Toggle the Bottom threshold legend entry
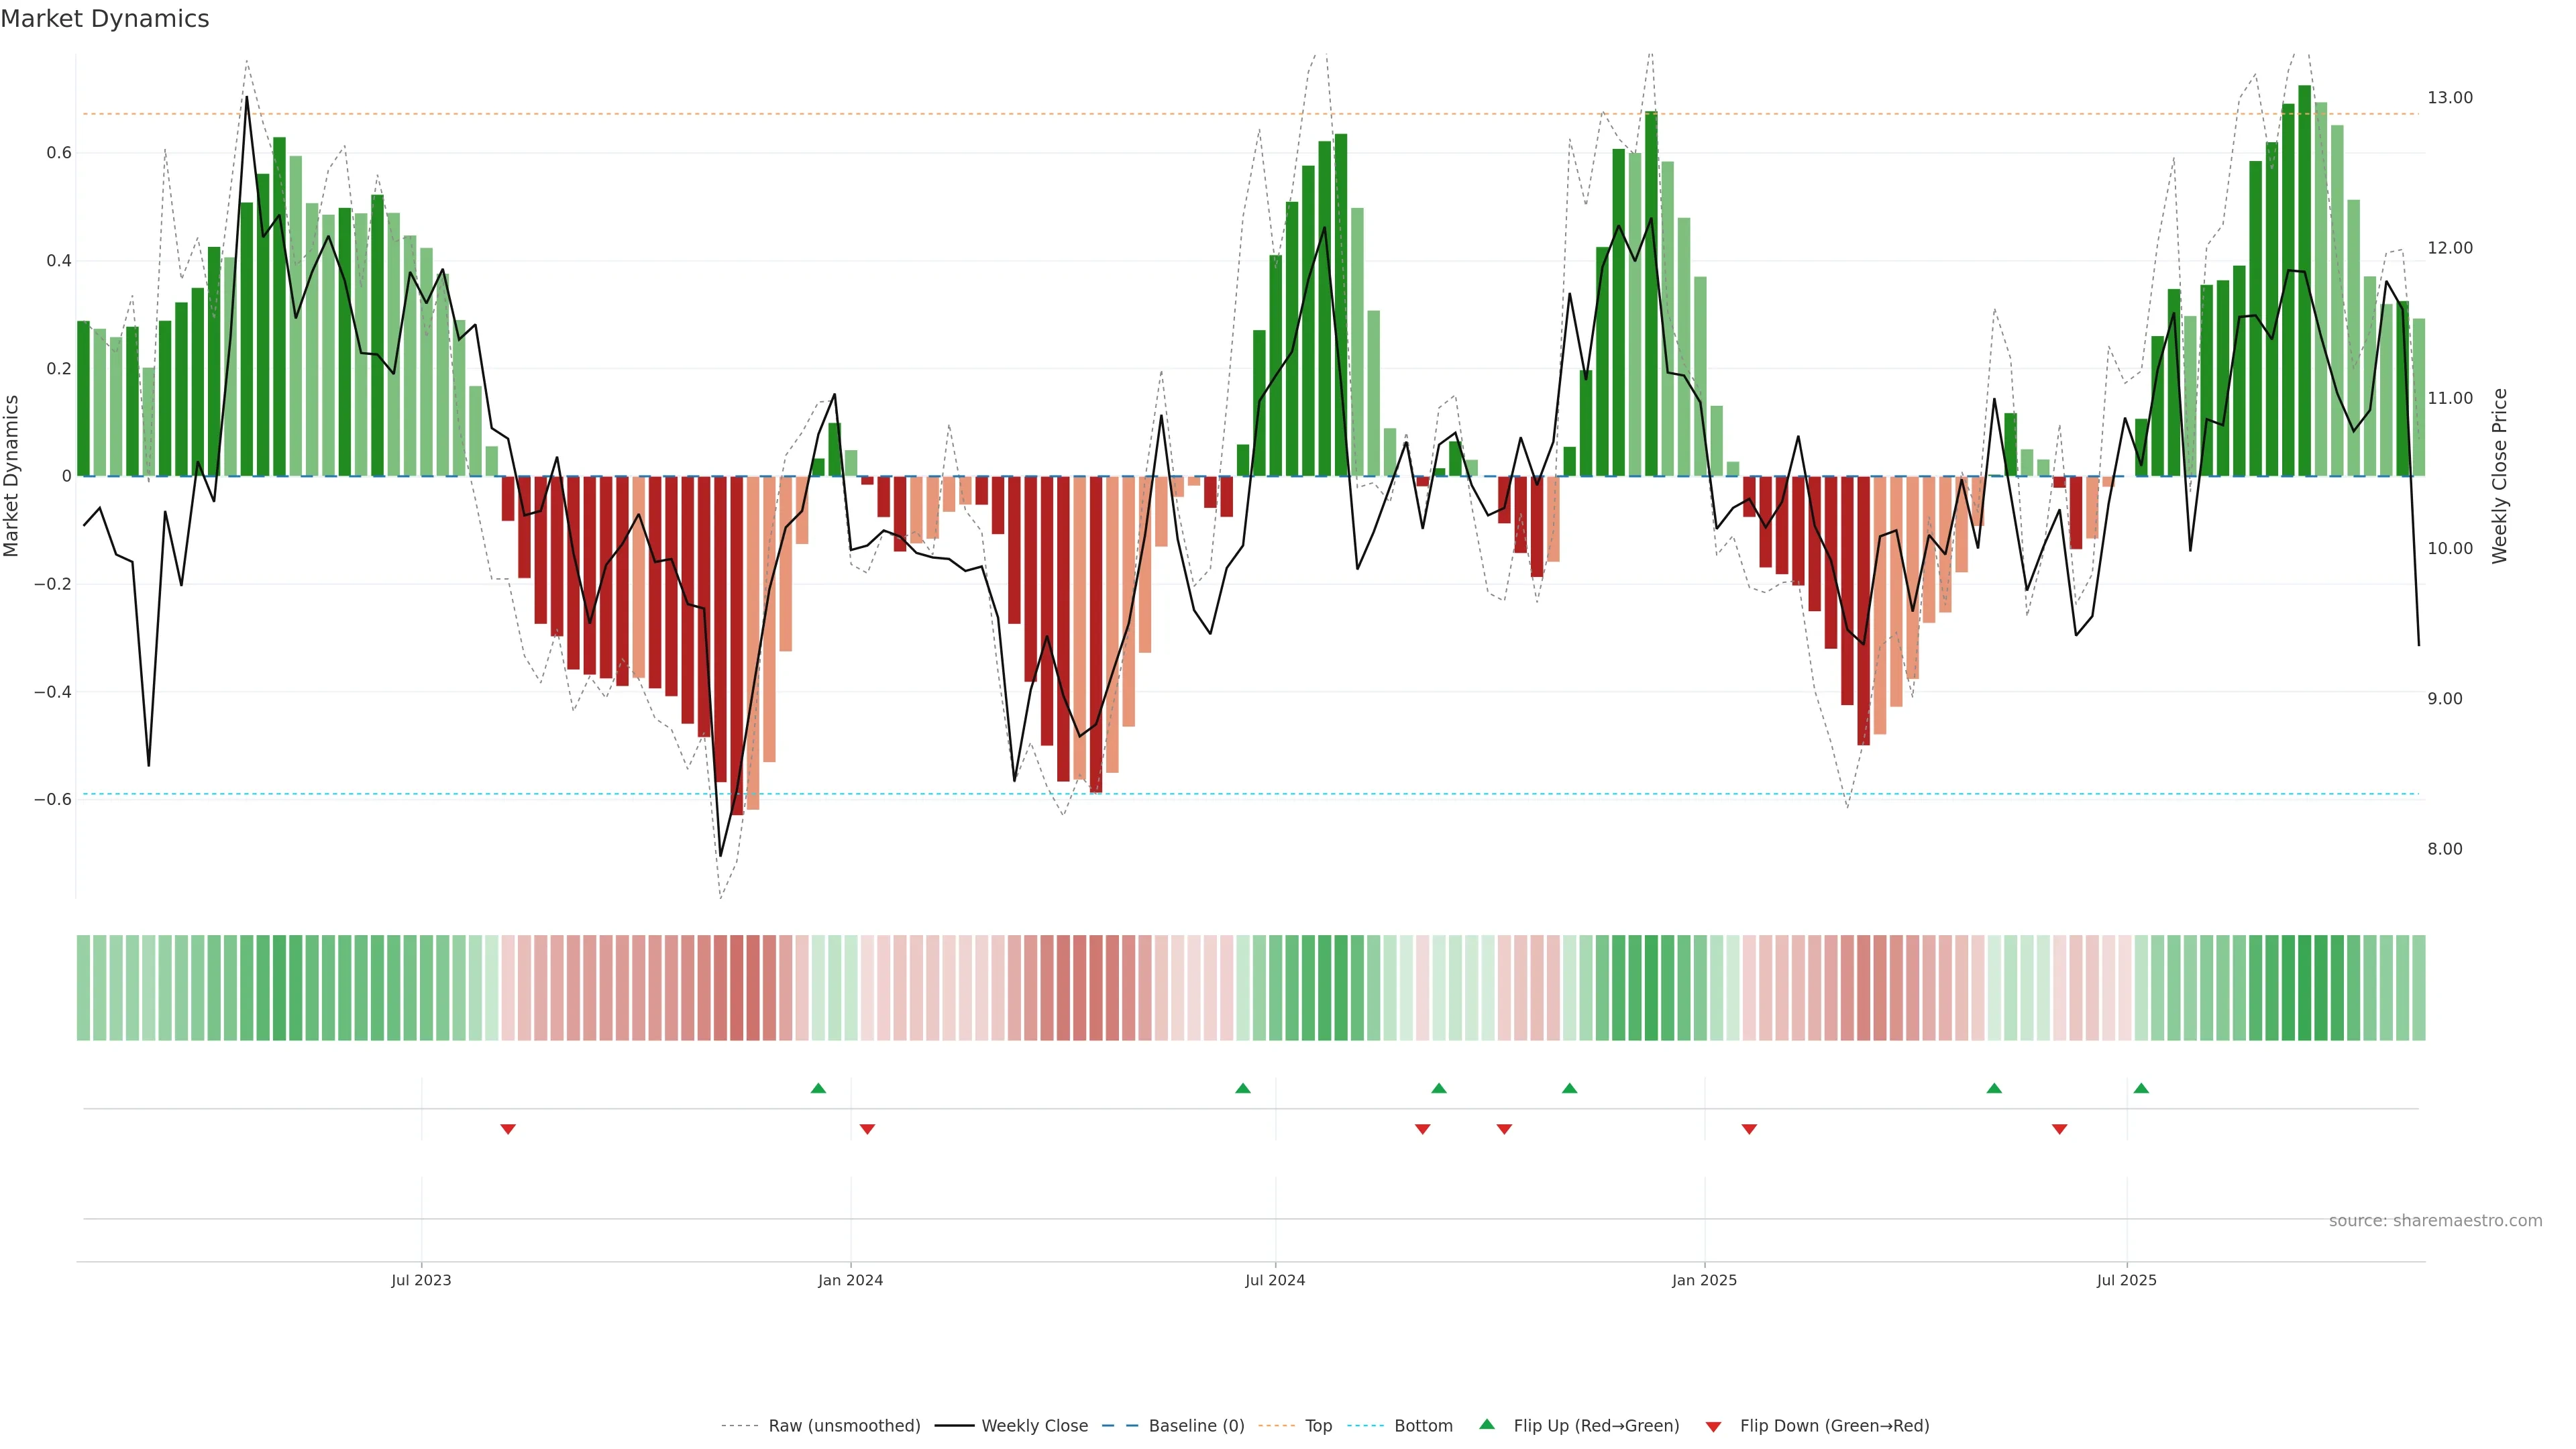This screenshot has height=1449, width=2576. click(x=1423, y=1426)
